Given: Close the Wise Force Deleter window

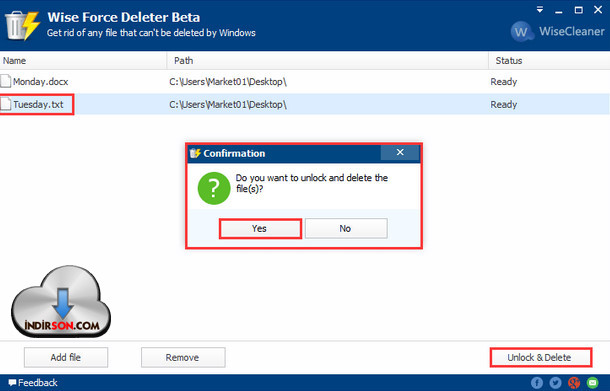Looking at the screenshot, I should pyautogui.click(x=598, y=10).
